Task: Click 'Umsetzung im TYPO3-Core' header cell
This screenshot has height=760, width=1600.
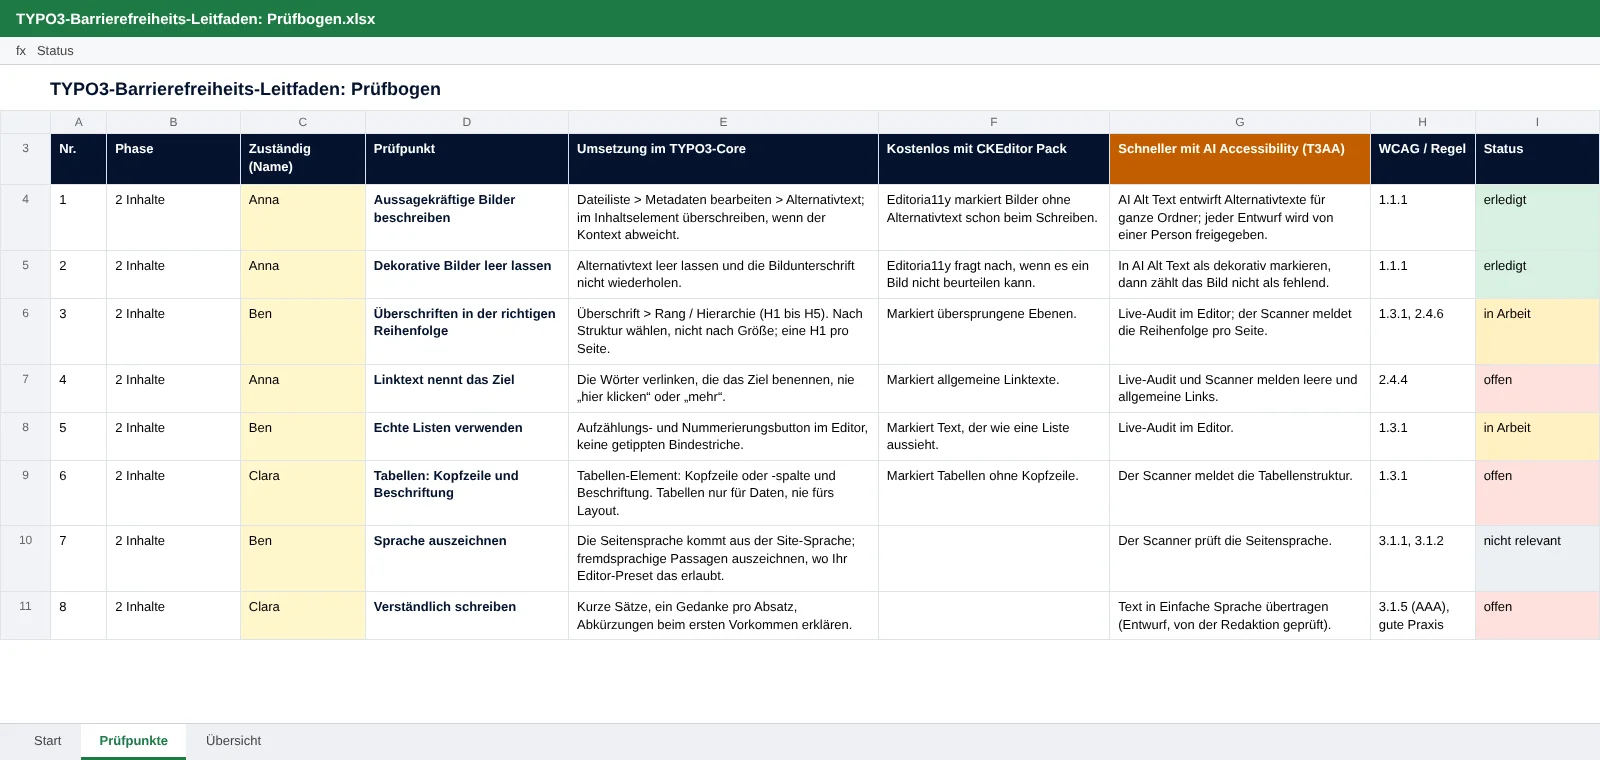Action: click(723, 159)
